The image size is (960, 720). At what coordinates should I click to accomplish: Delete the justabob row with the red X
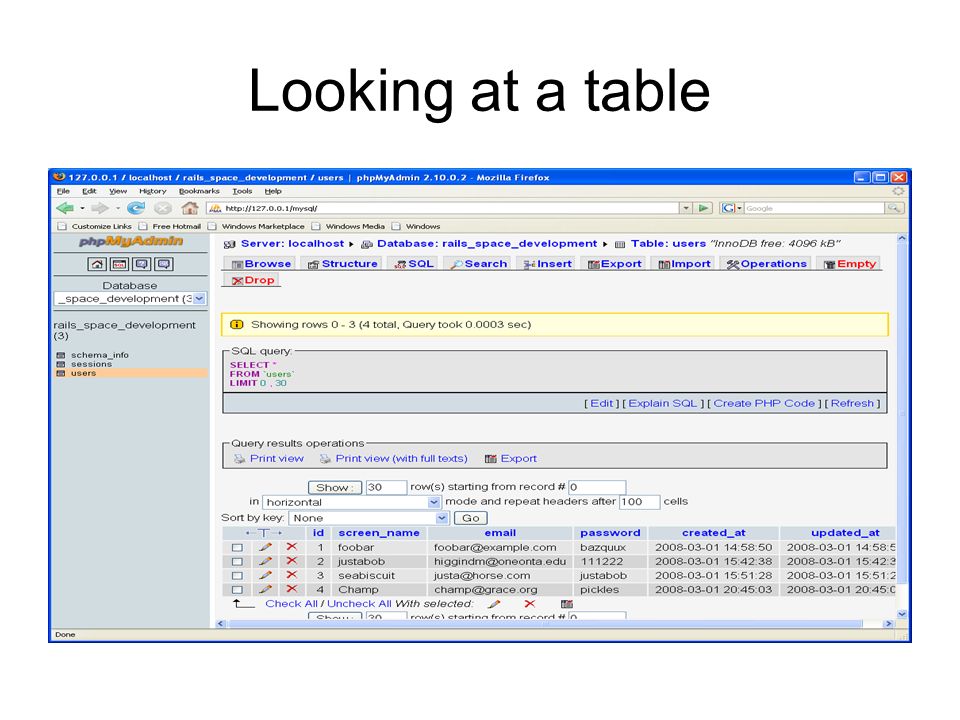click(292, 561)
